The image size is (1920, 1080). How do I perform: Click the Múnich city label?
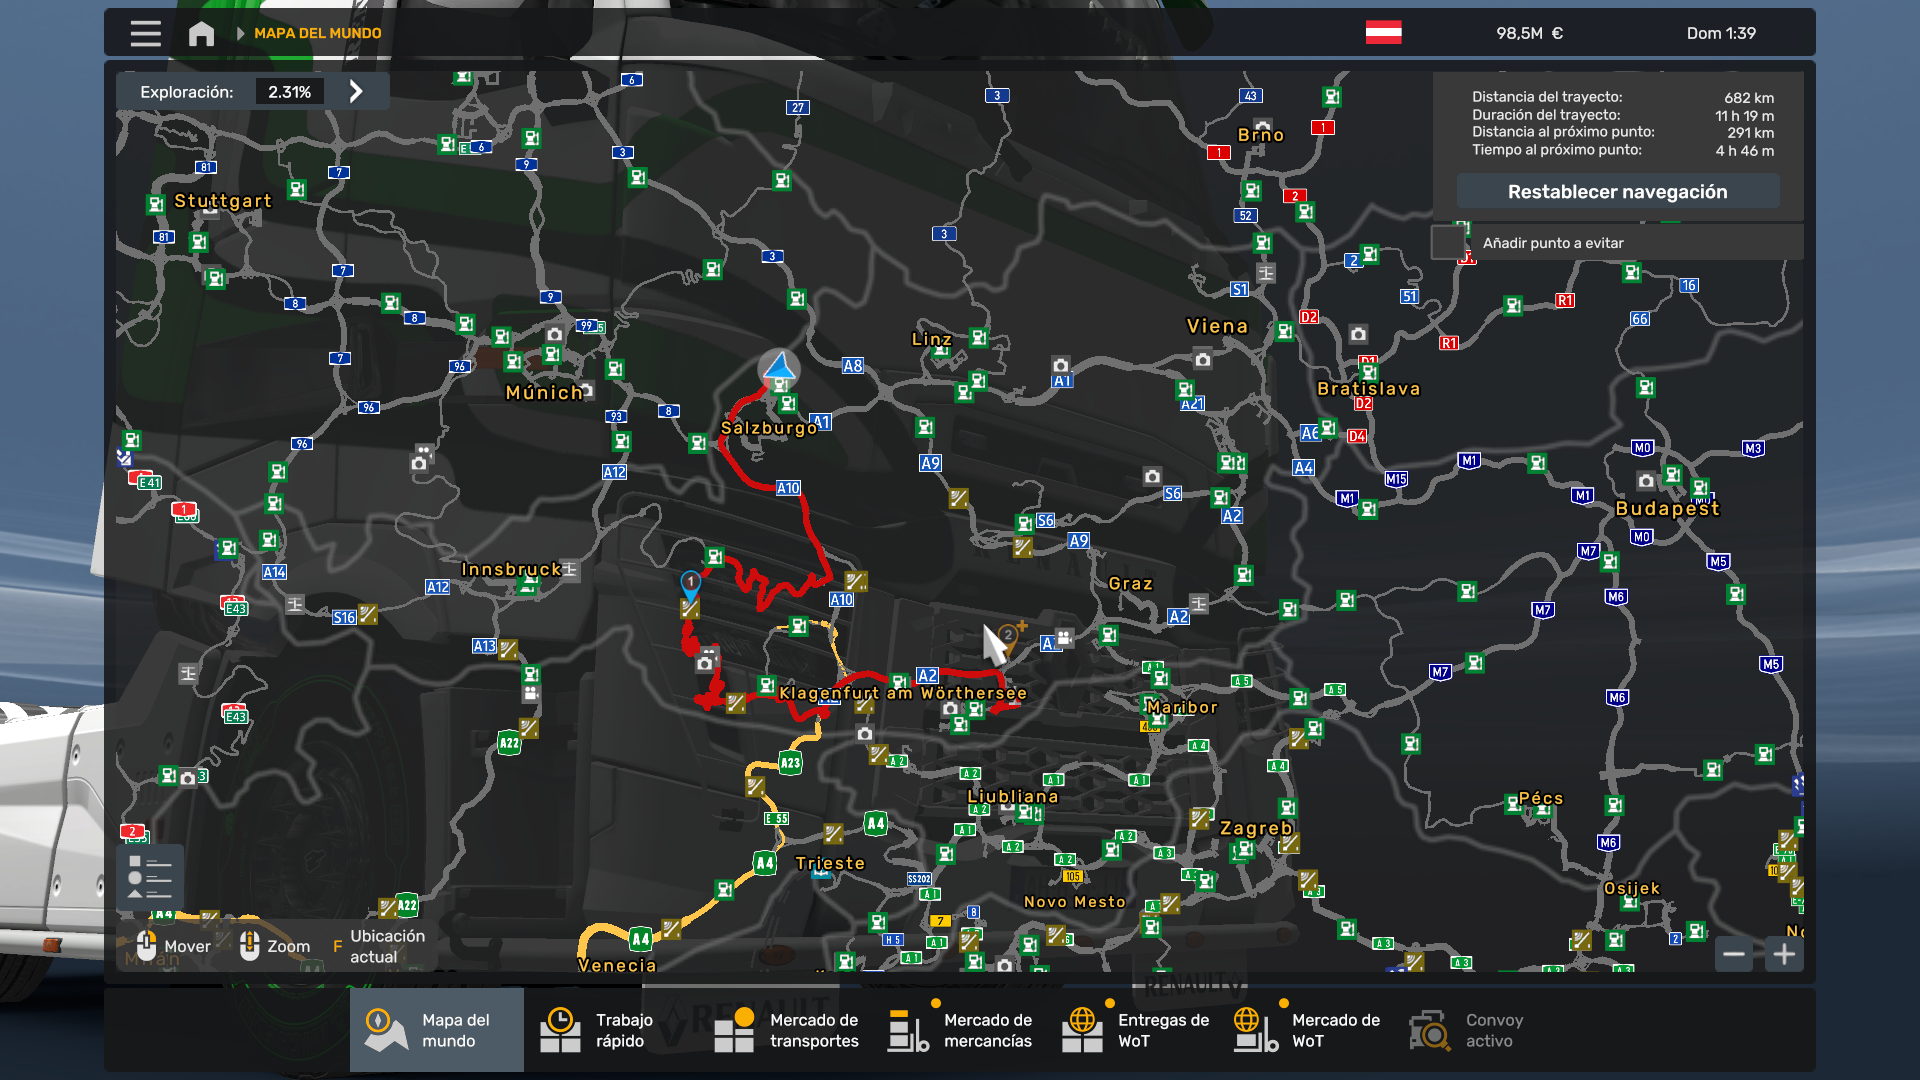pos(544,393)
